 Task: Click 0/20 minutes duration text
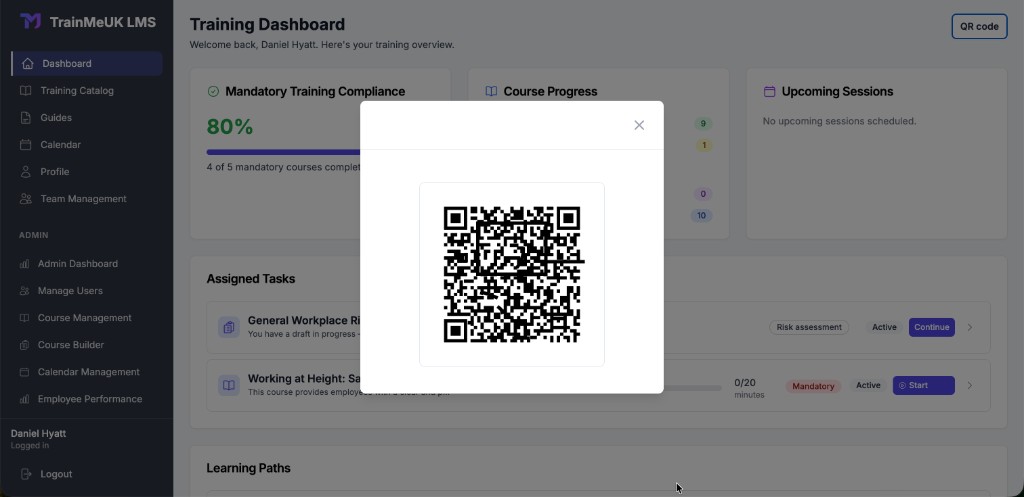[x=749, y=388]
